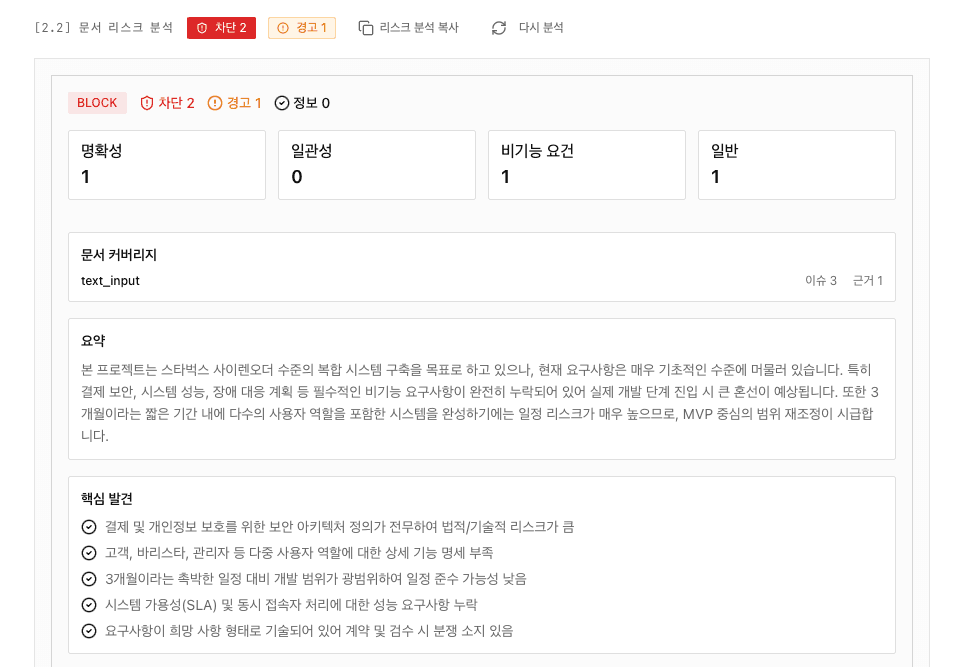Viewport: 979px width, 667px height.
Task: Click the red BLOCK status tag
Action: (x=97, y=103)
